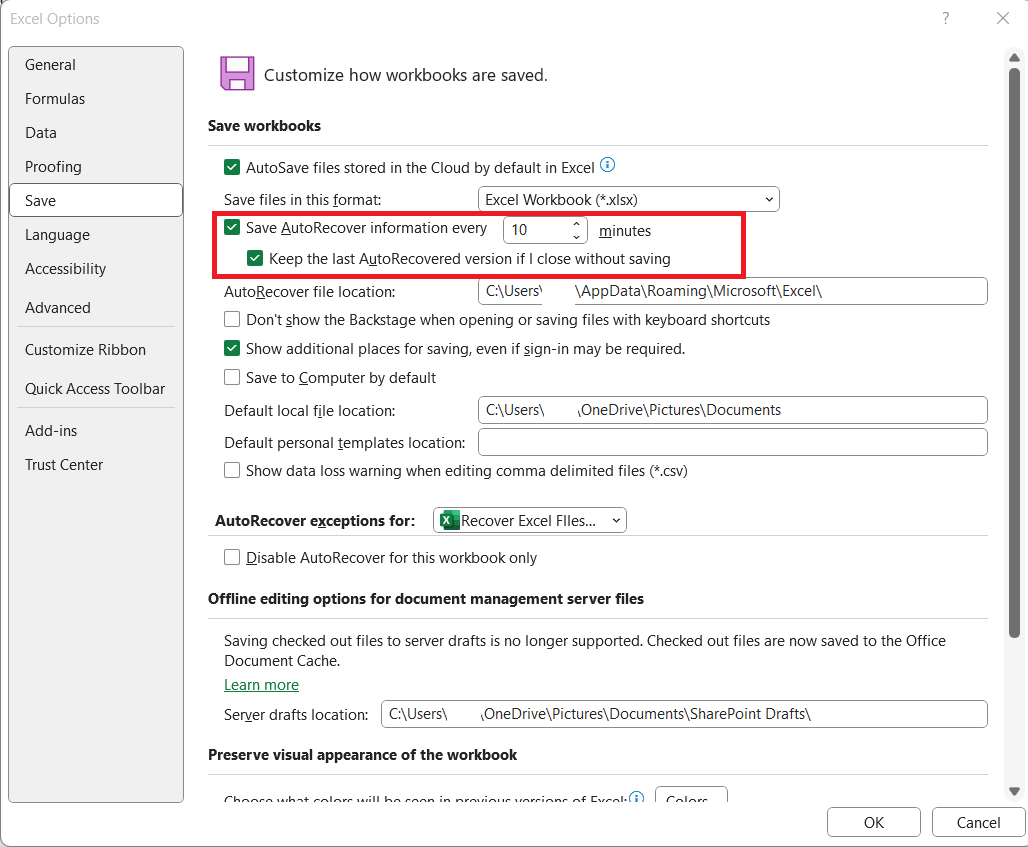Screen dimensions: 1028x847
Task: Click the AutoRecover minutes value field
Action: 536,230
